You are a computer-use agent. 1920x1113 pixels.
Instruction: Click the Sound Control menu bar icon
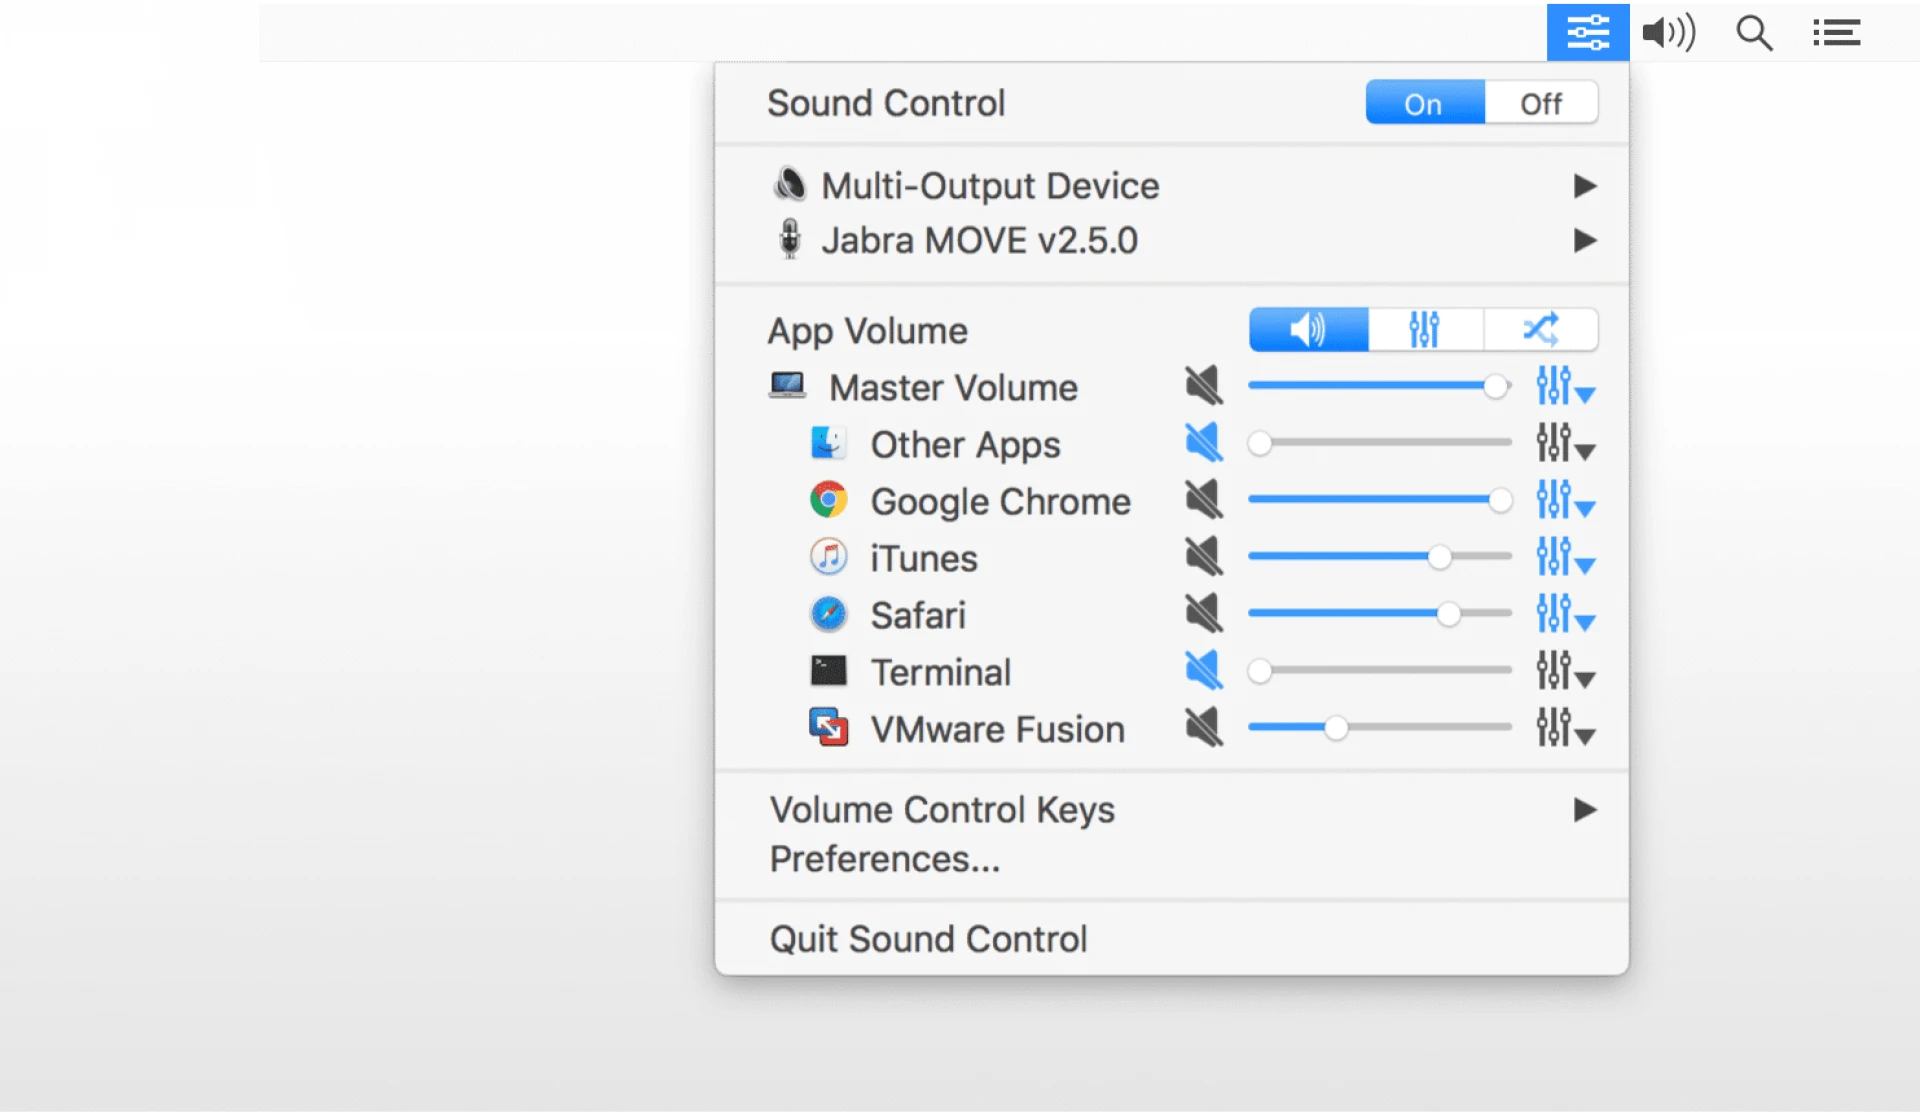1586,31
